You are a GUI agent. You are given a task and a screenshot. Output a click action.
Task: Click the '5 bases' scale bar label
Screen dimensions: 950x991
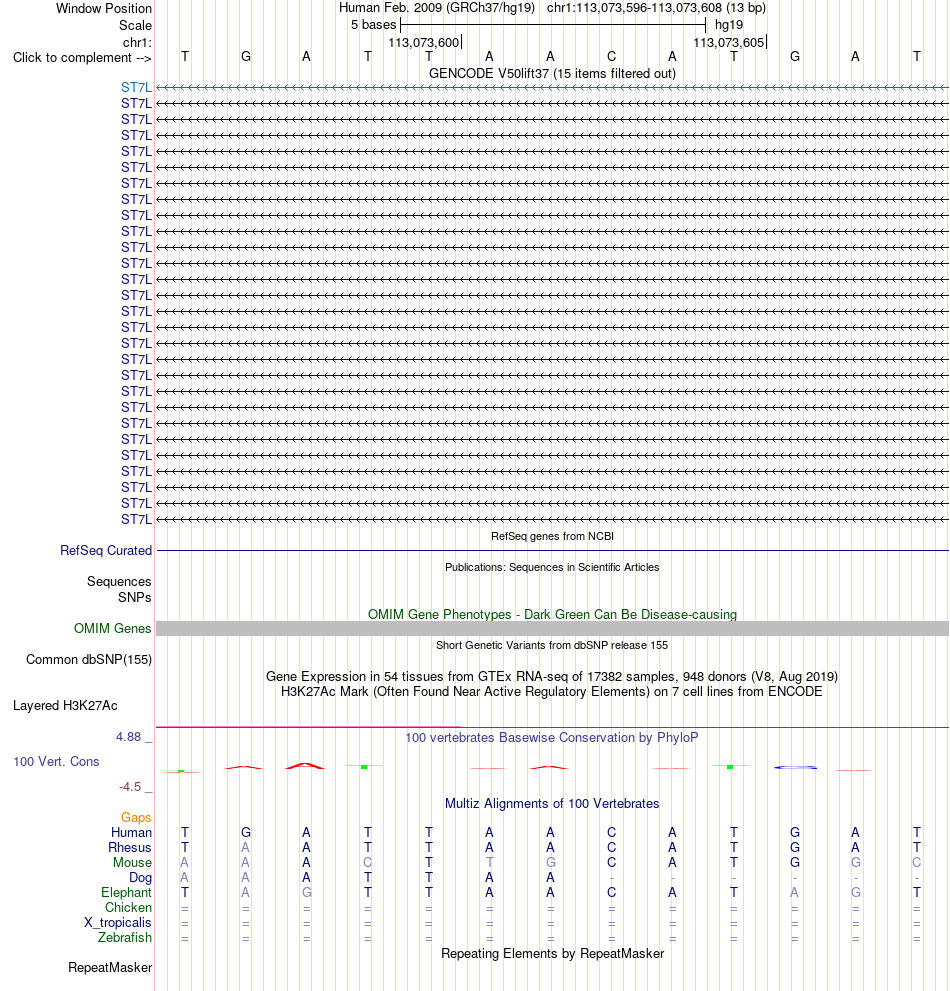point(374,25)
